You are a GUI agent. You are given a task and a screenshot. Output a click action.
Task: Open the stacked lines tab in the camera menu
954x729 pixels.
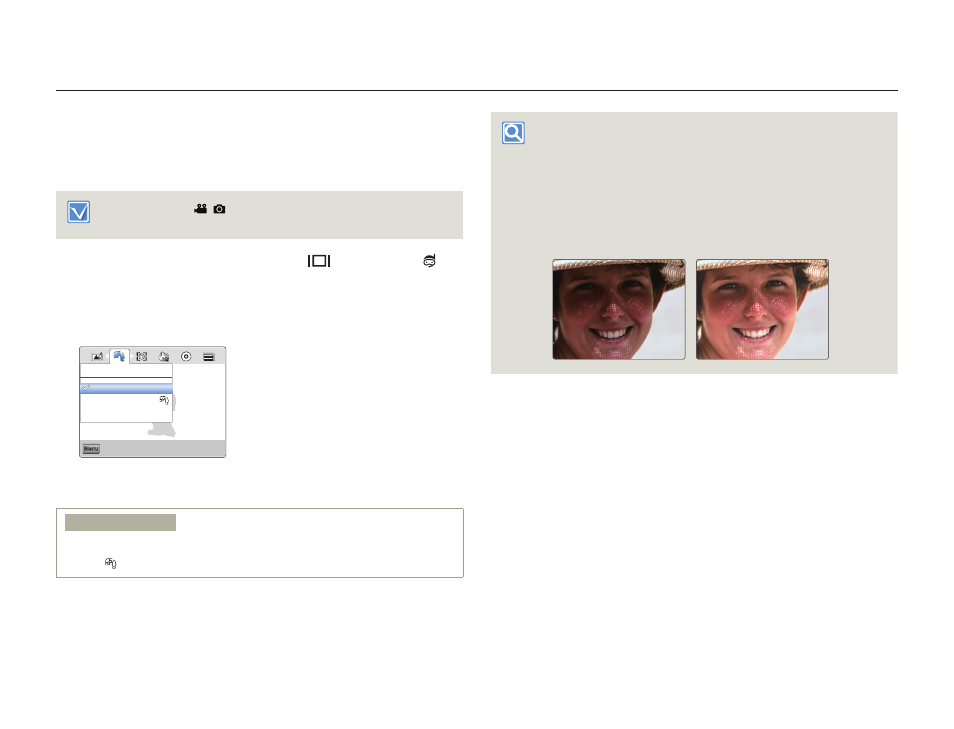coord(209,357)
